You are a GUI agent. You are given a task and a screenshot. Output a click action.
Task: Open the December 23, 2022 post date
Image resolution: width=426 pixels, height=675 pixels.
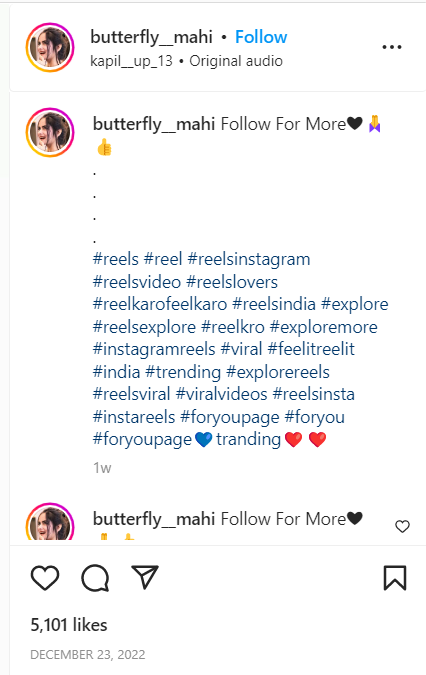click(x=88, y=655)
